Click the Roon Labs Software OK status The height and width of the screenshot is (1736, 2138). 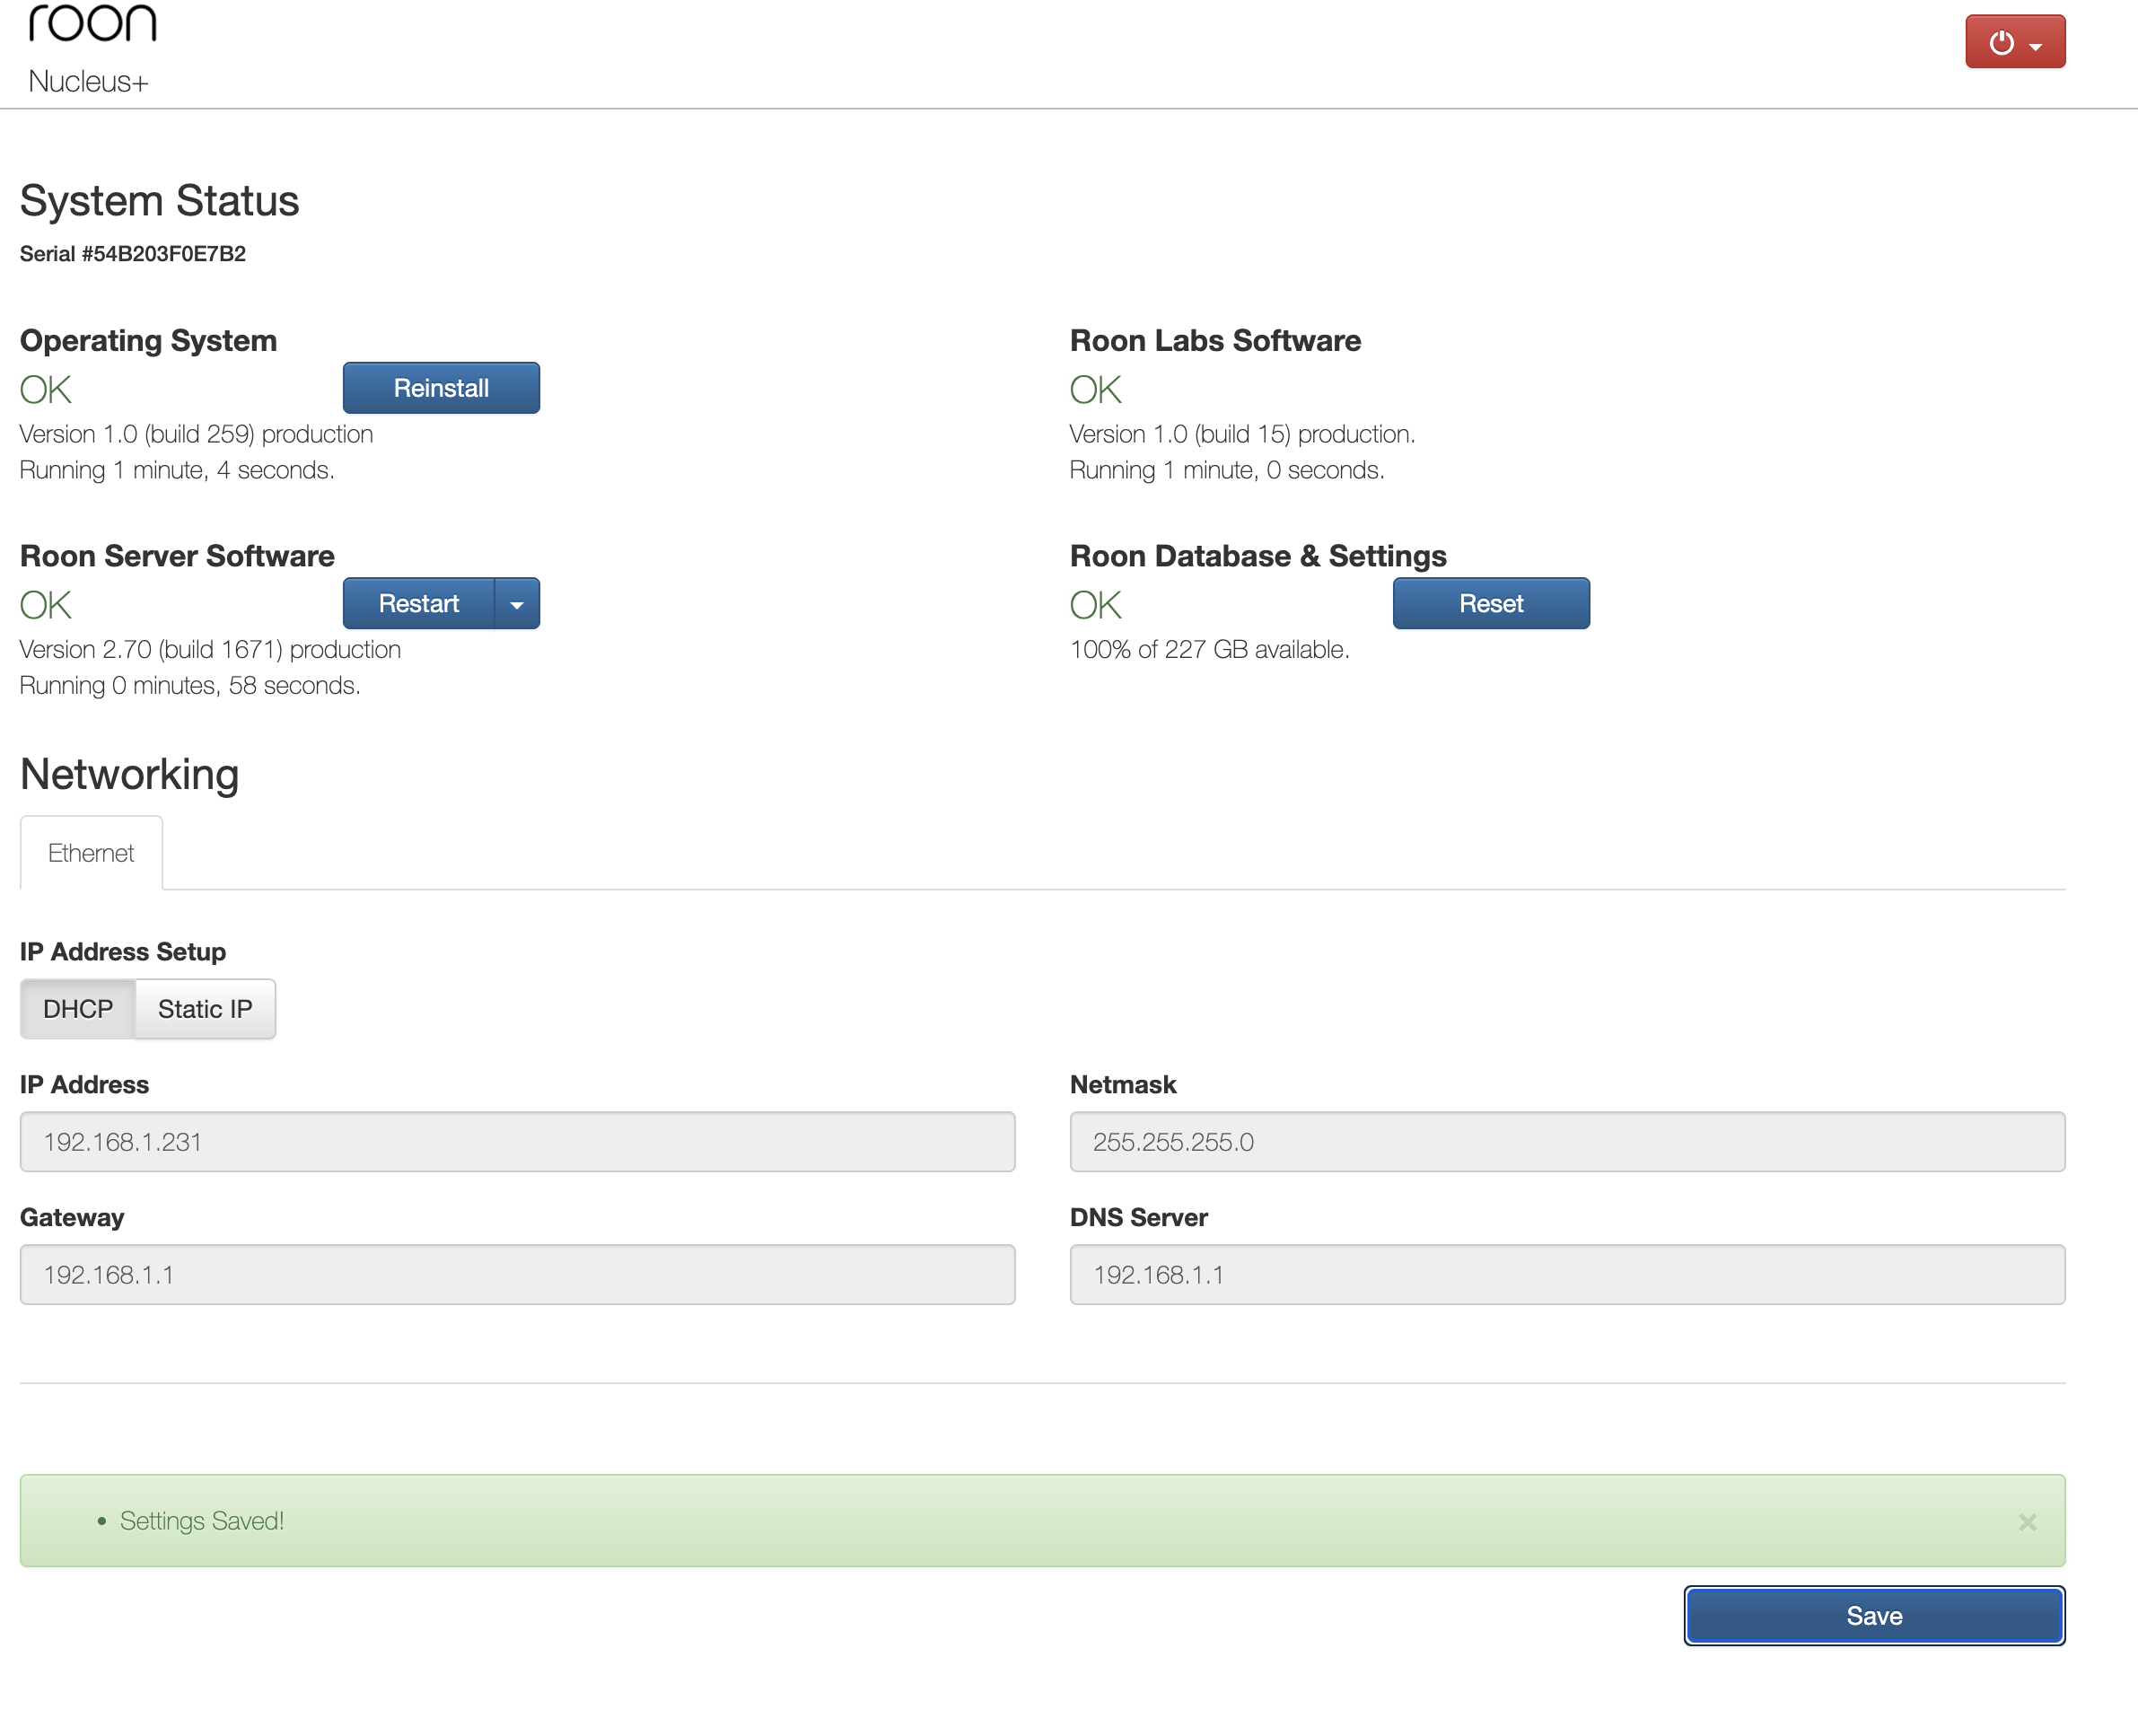pyautogui.click(x=1096, y=390)
